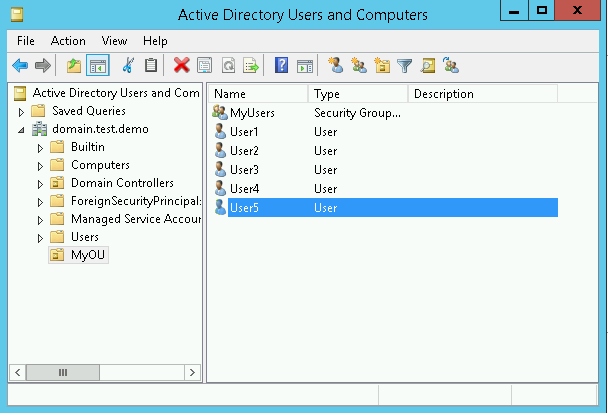The width and height of the screenshot is (608, 413).
Task: Click the Forward arrow toolbar icon
Action: coord(43,66)
